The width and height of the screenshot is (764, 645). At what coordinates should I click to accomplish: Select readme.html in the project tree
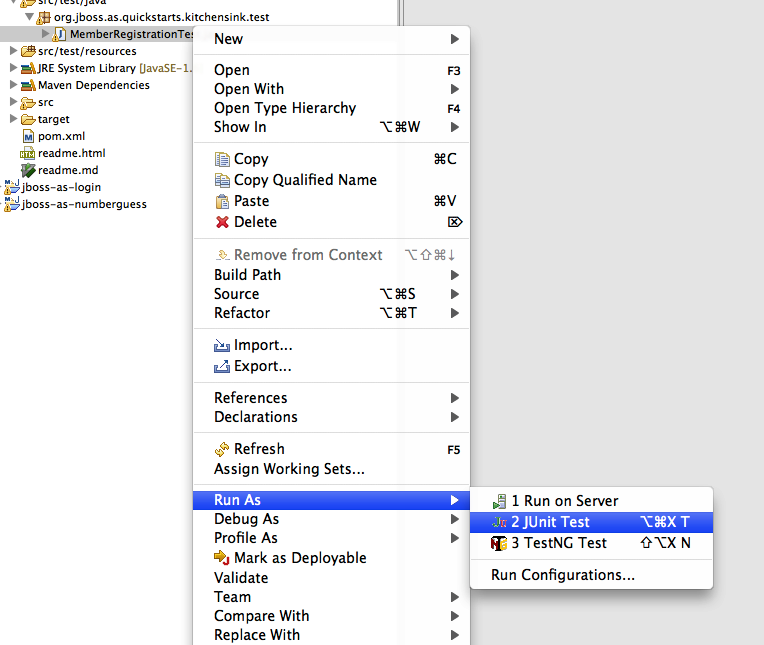[72, 153]
